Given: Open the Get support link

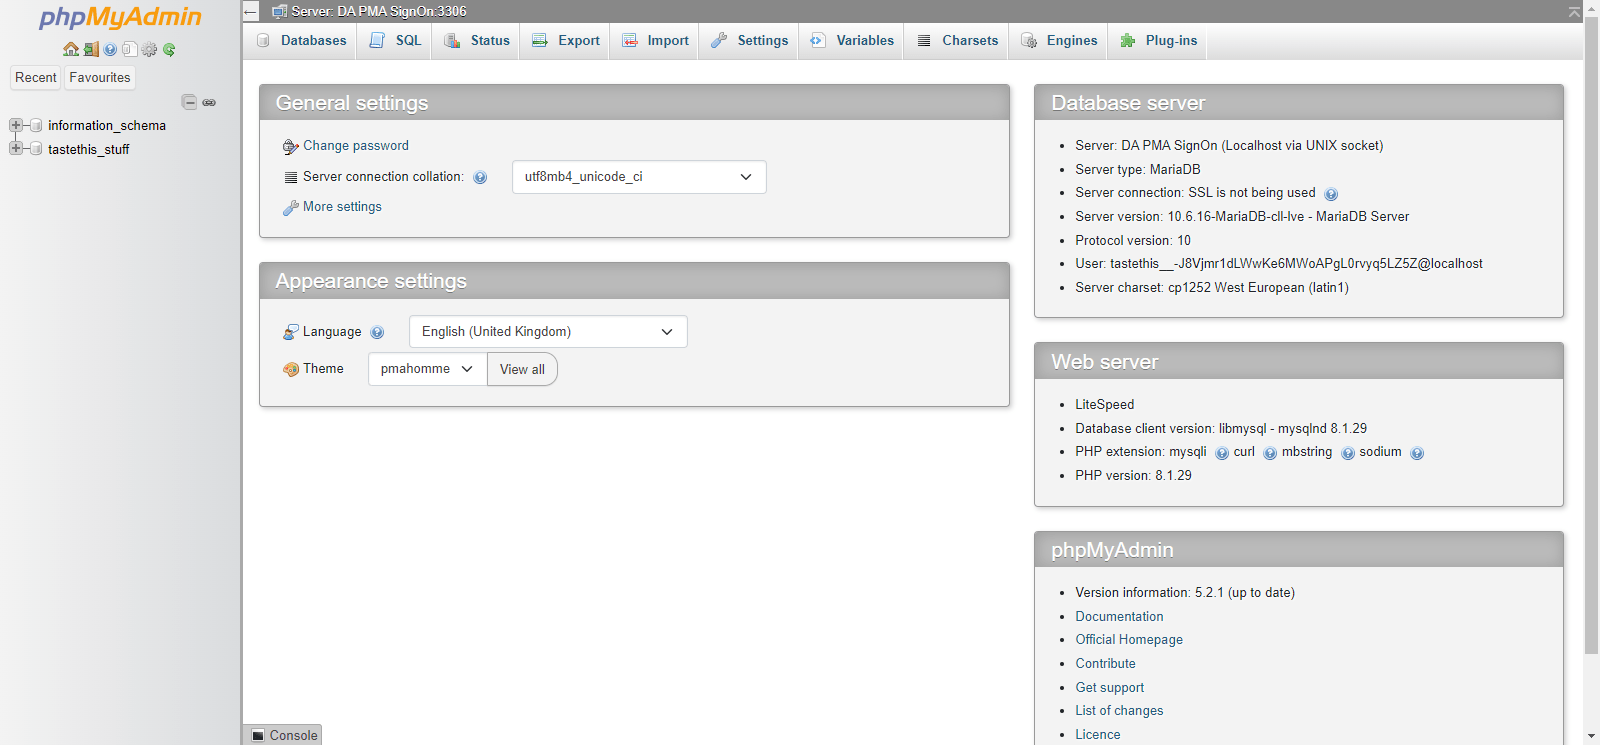Looking at the screenshot, I should coord(1109,688).
